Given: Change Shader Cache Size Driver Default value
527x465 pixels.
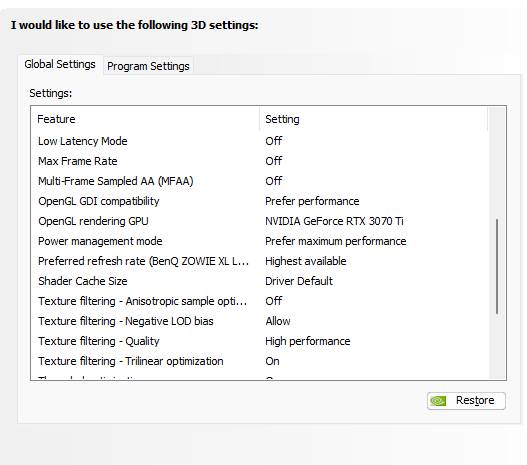Looking at the screenshot, I should tap(299, 281).
